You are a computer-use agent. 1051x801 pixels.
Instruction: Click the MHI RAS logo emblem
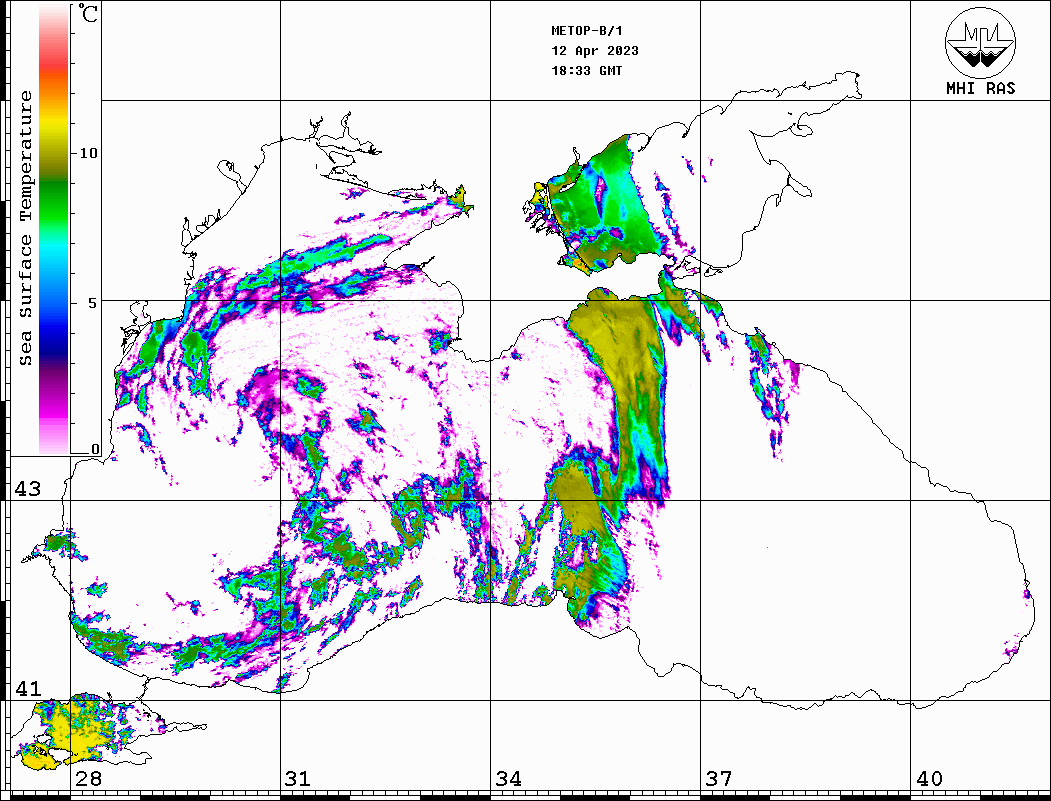tap(981, 42)
